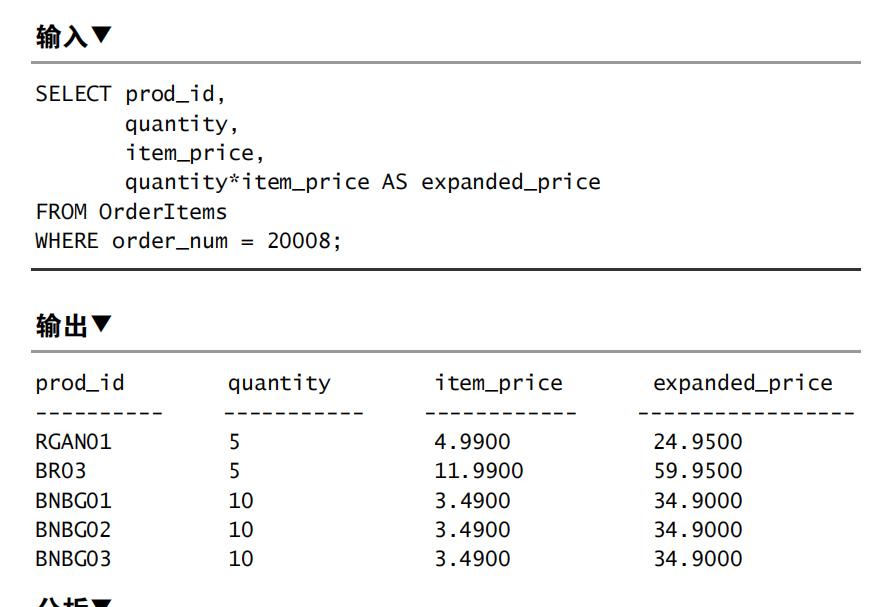
Task: Click the OrderItems table name
Action: point(163,212)
